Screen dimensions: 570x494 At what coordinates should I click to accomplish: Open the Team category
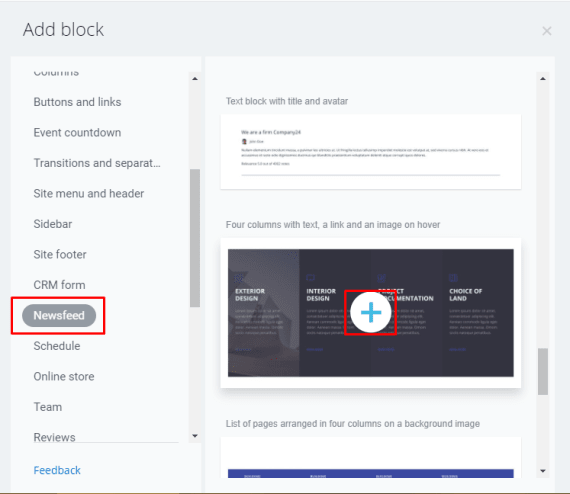point(48,407)
